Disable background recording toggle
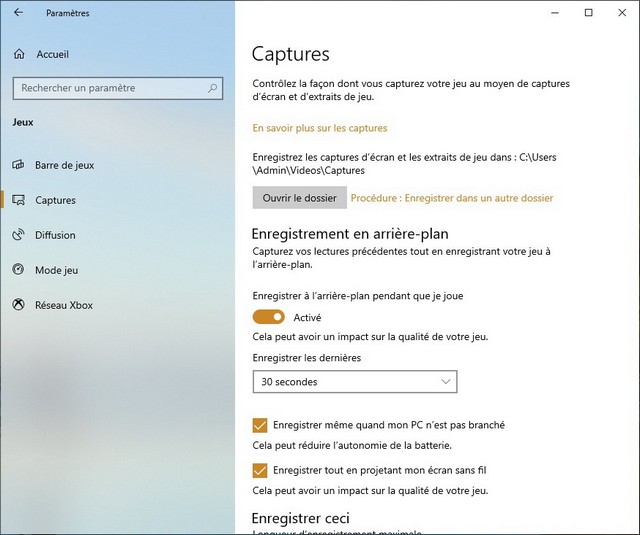Image resolution: width=640 pixels, height=535 pixels. (x=269, y=317)
